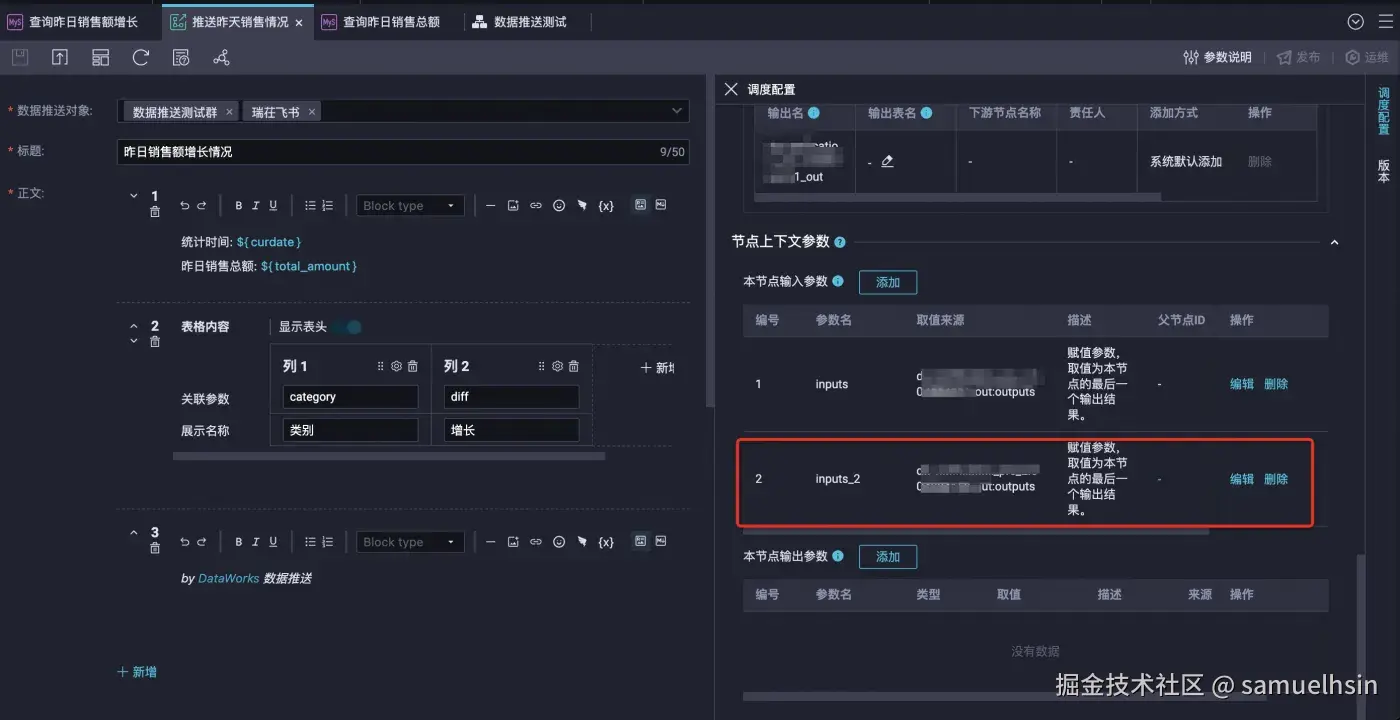Switch to 数据推送测试 tab
The width and height of the screenshot is (1400, 720).
520,21
